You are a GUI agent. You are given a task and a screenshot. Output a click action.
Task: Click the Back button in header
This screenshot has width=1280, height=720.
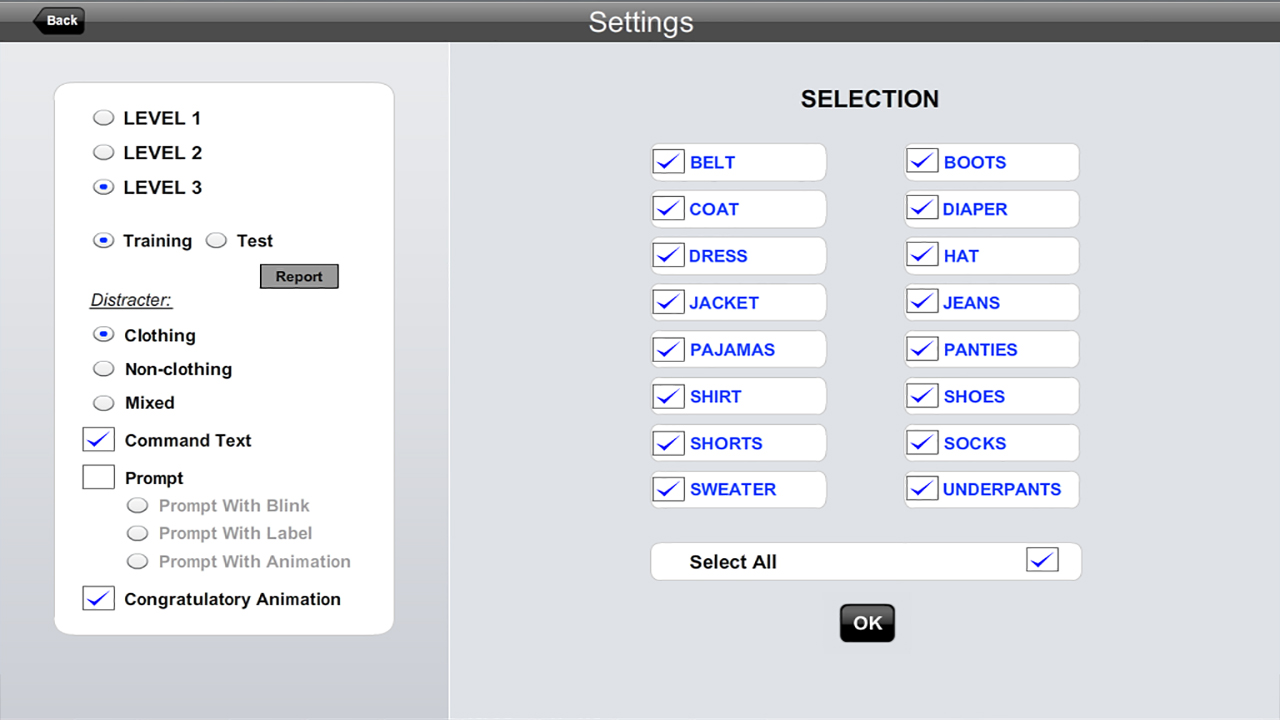click(59, 21)
